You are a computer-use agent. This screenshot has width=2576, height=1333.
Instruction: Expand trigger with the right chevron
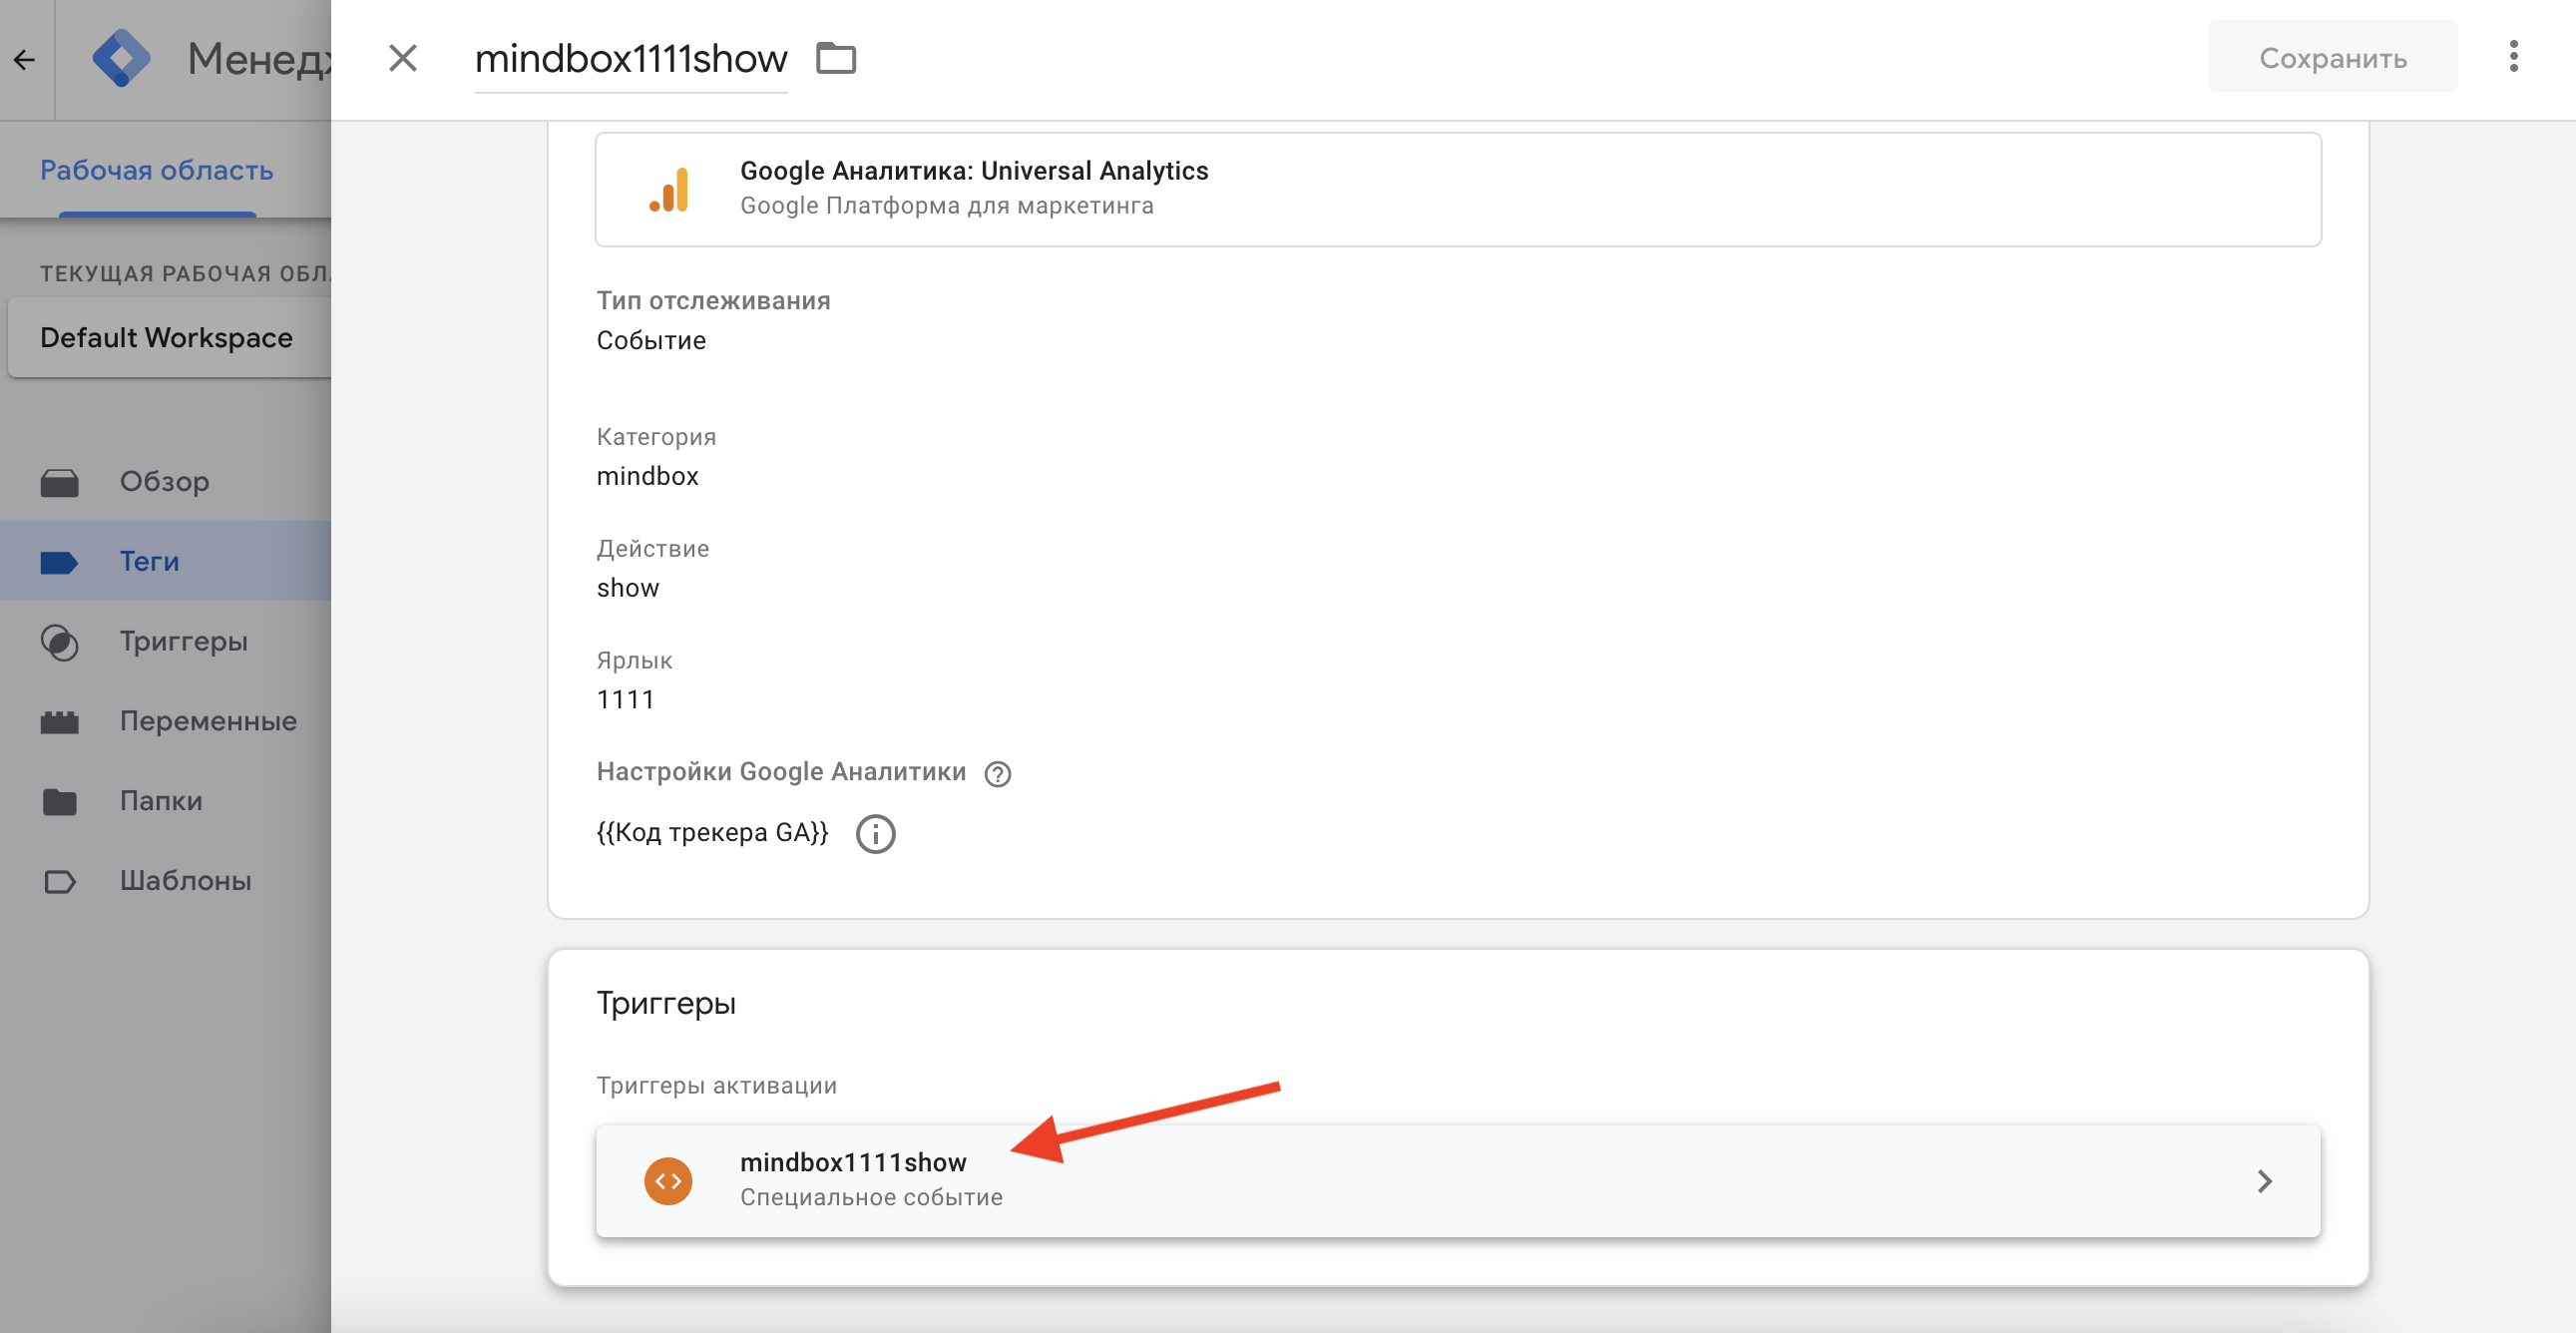(2265, 1181)
